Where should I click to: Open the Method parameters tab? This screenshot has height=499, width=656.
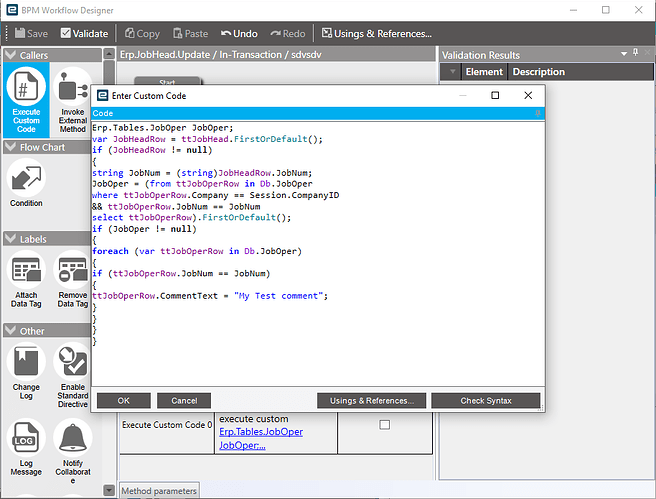159,490
